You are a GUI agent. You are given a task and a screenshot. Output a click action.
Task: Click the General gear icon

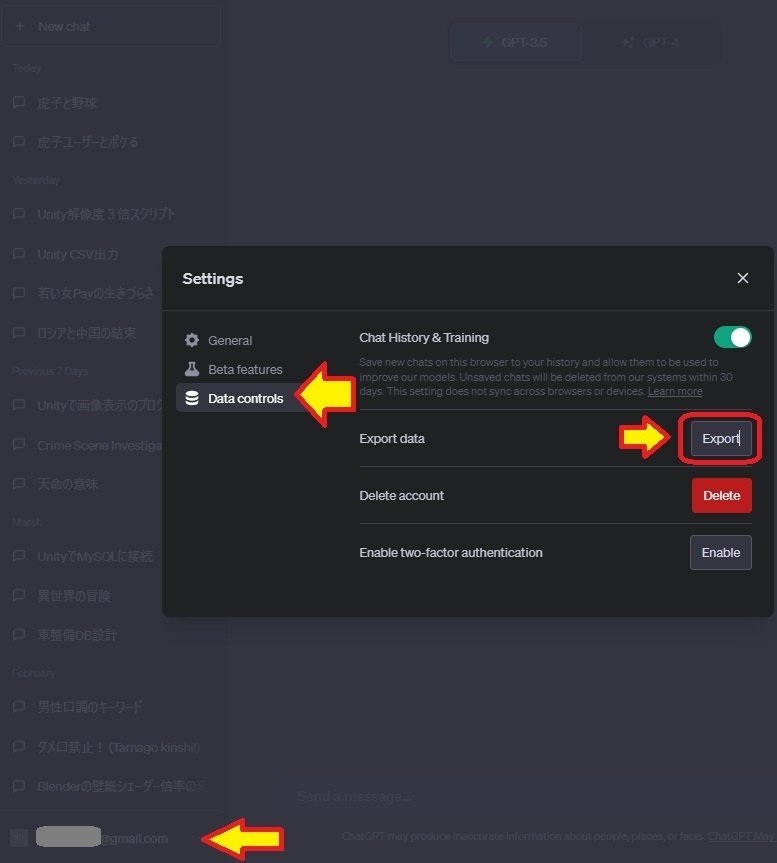191,340
